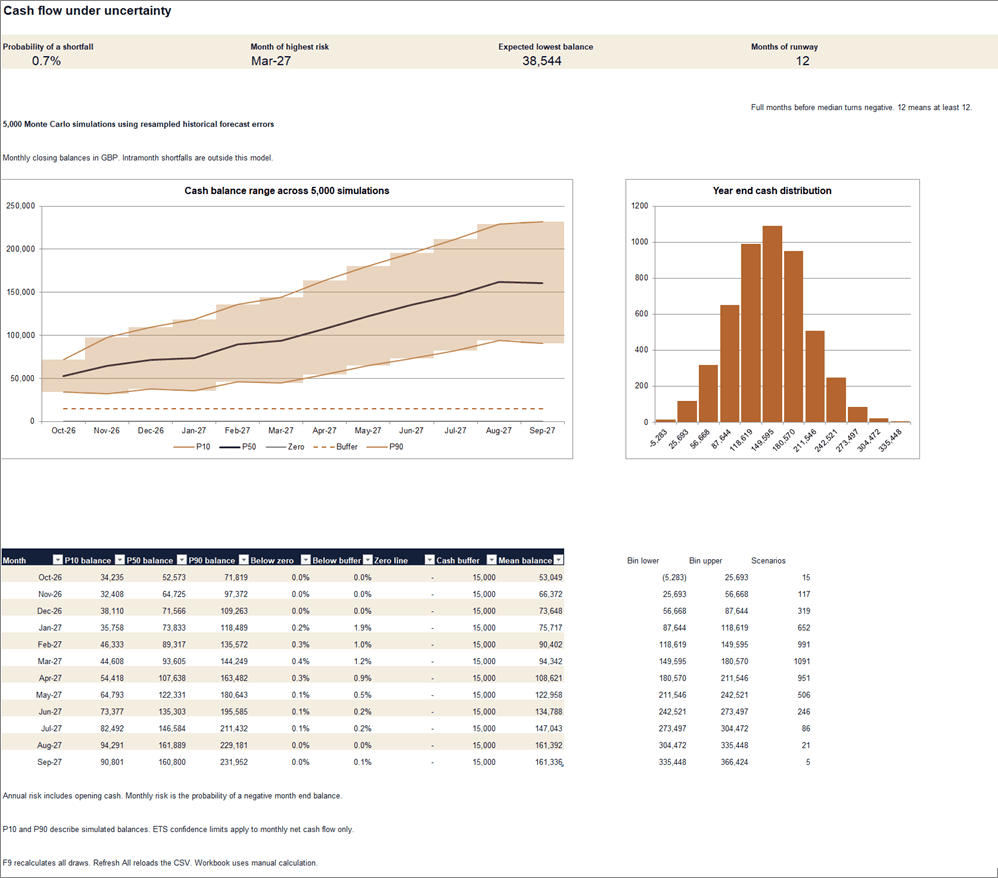Image resolution: width=998 pixels, height=878 pixels.
Task: Select the P10 balance cell 94,291
Action: [x=112, y=746]
